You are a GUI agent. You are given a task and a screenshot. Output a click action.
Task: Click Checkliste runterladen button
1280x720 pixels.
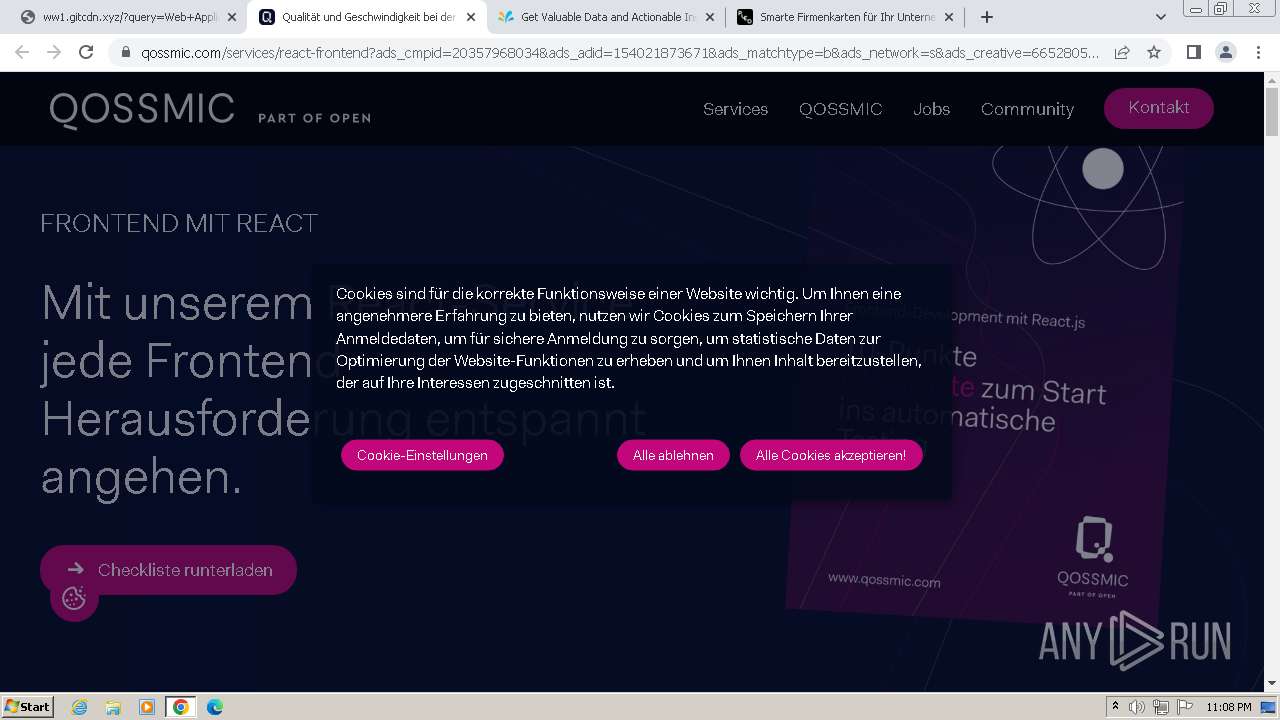[168, 570]
